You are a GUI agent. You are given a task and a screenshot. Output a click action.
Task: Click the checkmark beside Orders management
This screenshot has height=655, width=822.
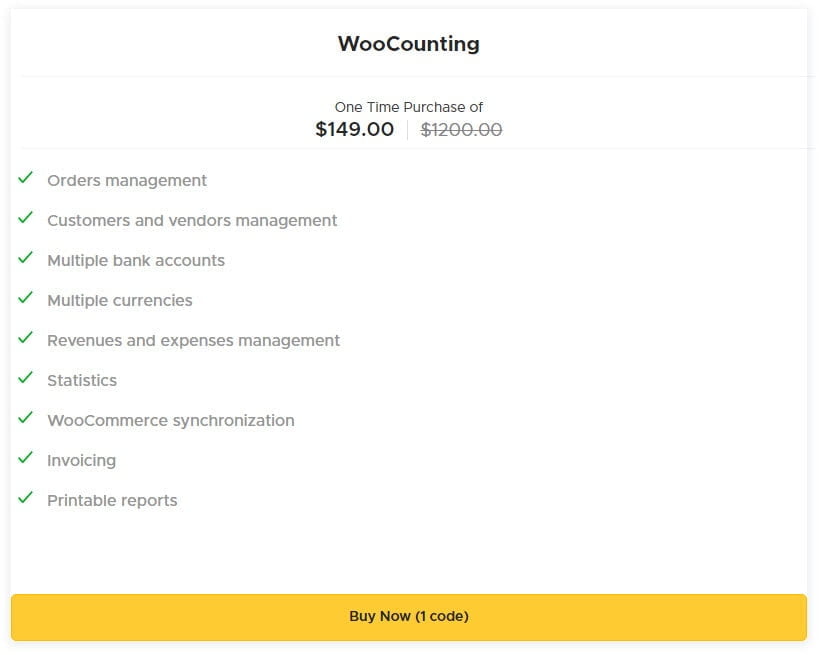(26, 179)
